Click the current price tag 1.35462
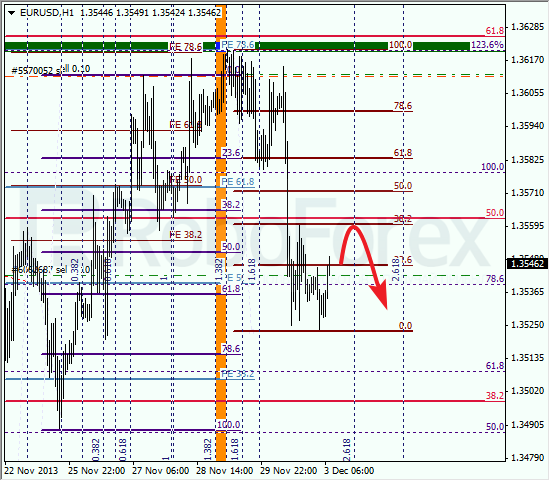The image size is (550, 481). [x=527, y=263]
